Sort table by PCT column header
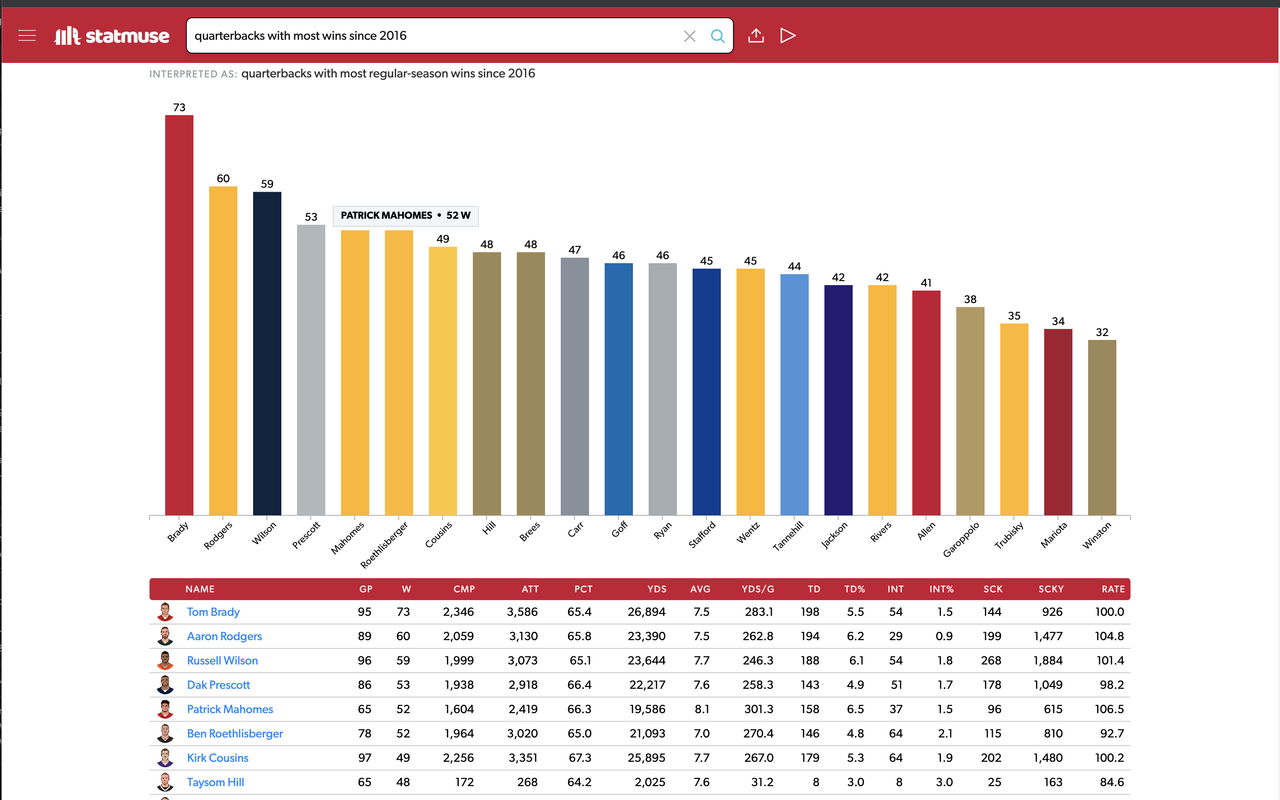This screenshot has height=800, width=1280. coord(583,589)
